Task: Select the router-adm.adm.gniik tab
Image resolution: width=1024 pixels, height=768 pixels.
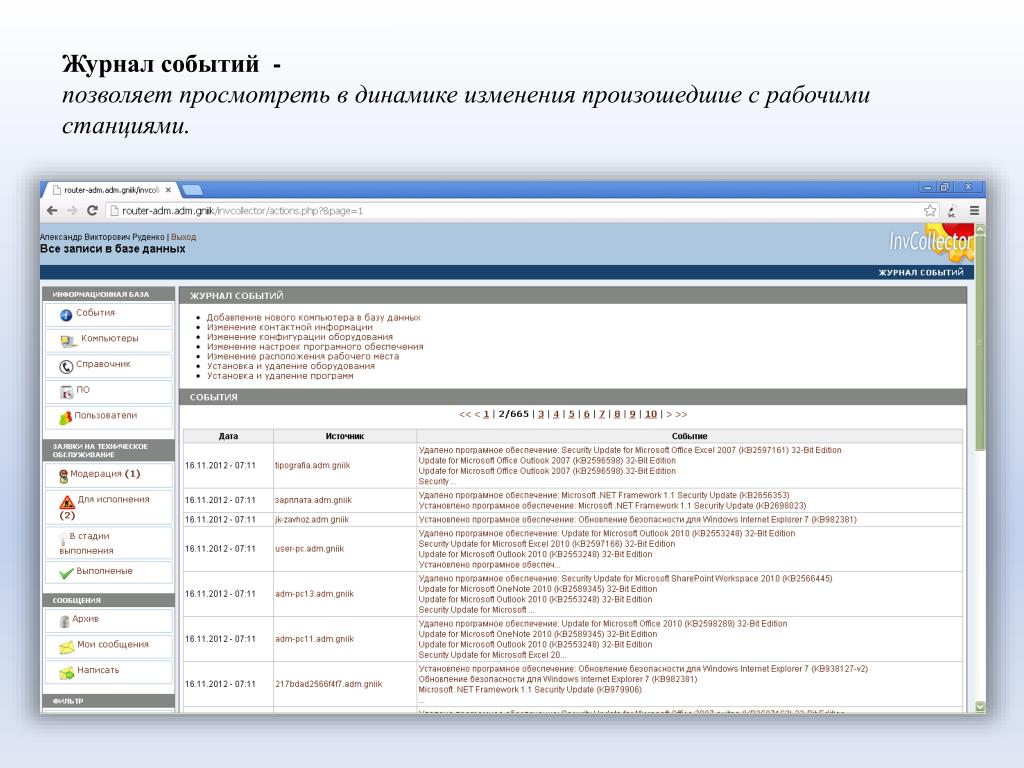Action: click(x=111, y=190)
